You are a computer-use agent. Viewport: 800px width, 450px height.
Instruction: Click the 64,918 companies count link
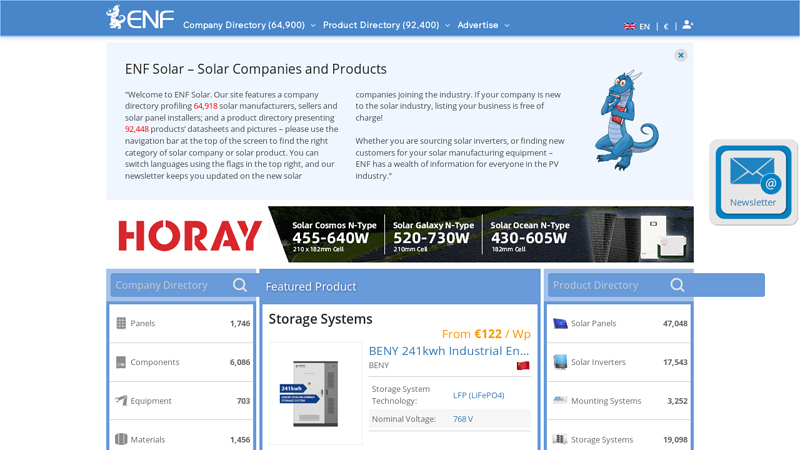(205, 106)
